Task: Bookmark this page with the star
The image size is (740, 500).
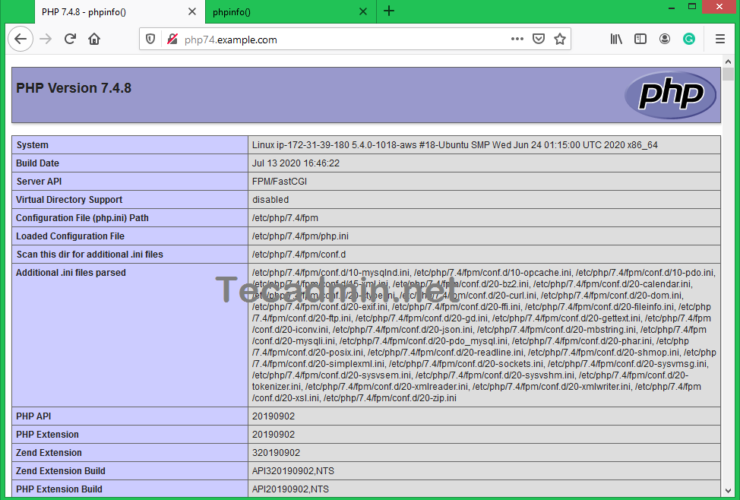Action: [x=561, y=39]
